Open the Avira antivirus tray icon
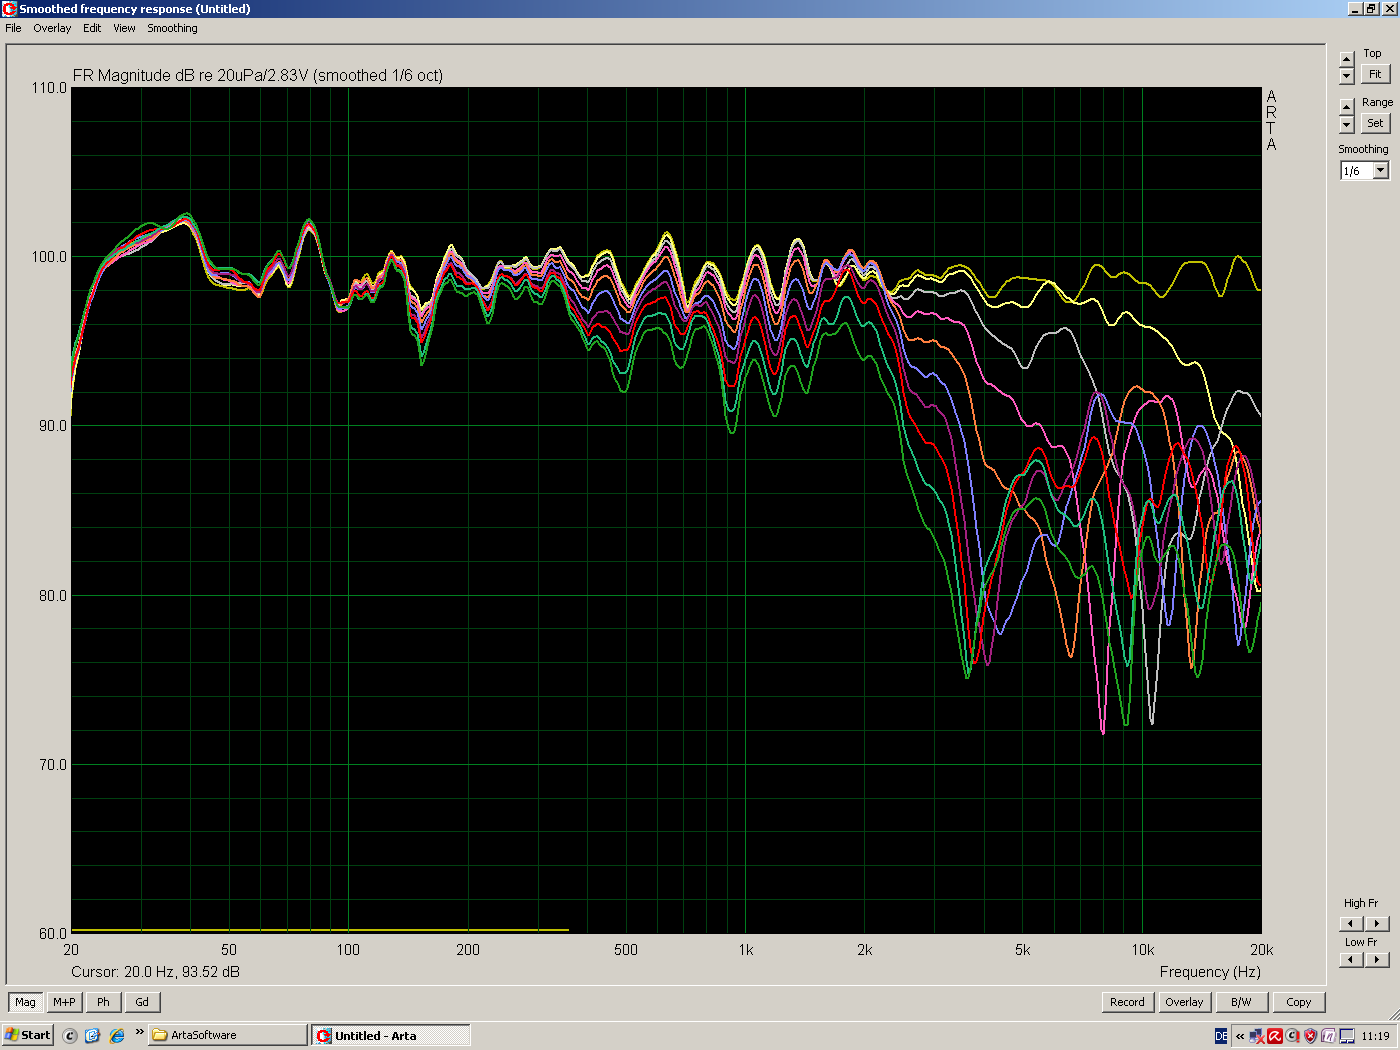The height and width of the screenshot is (1050, 1400). click(x=1275, y=1036)
